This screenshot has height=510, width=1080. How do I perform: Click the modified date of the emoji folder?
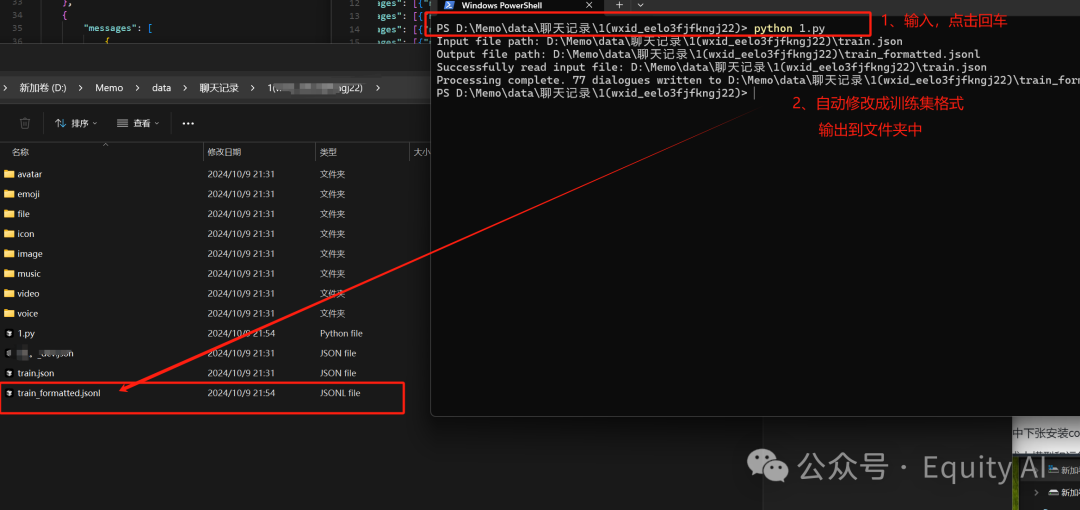point(241,194)
